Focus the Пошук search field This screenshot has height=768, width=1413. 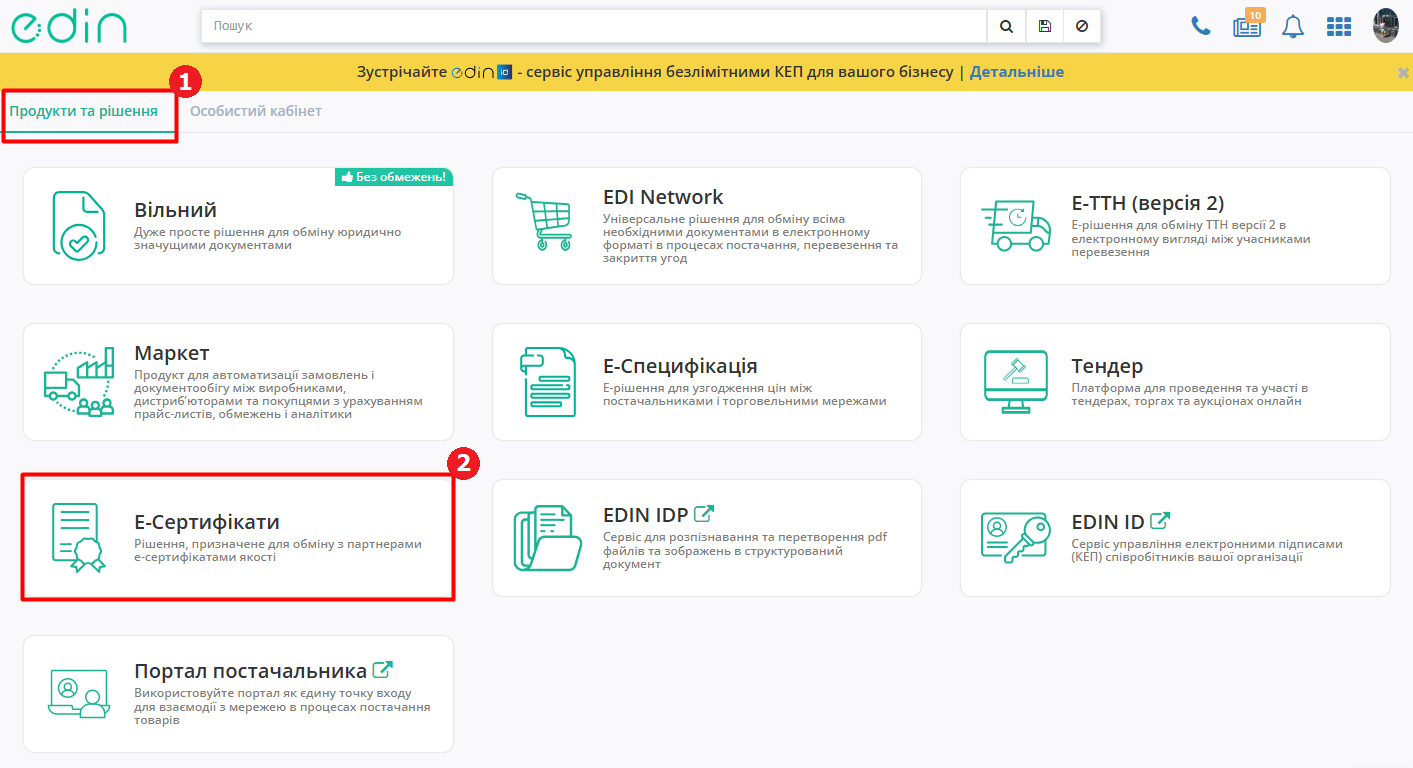tap(594, 26)
